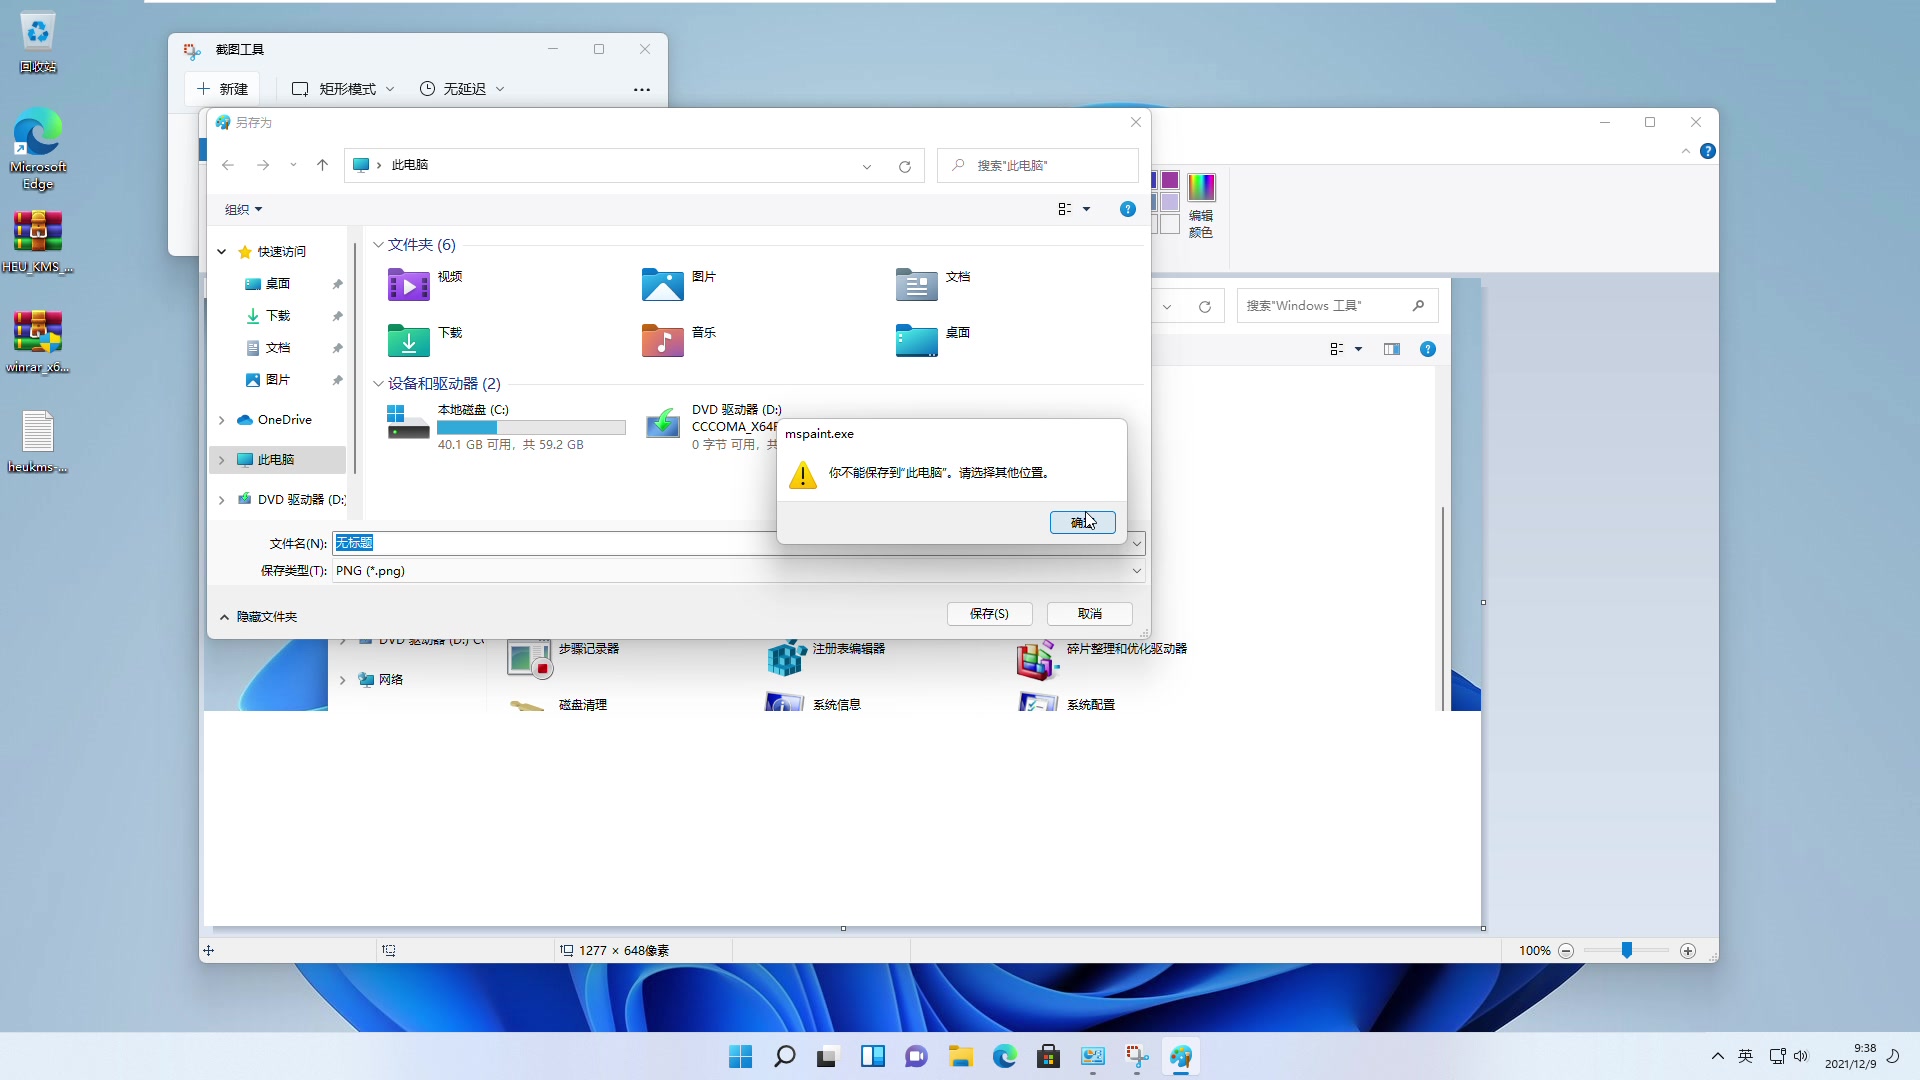Open the See more (...) menu in Snipping Tool
This screenshot has width=1920, height=1080.
coord(642,89)
